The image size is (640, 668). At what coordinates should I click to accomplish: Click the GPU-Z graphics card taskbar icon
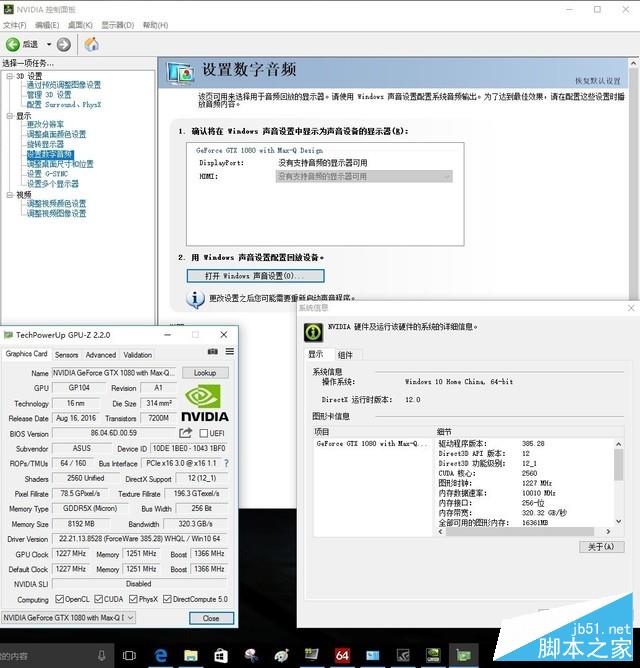(463, 655)
